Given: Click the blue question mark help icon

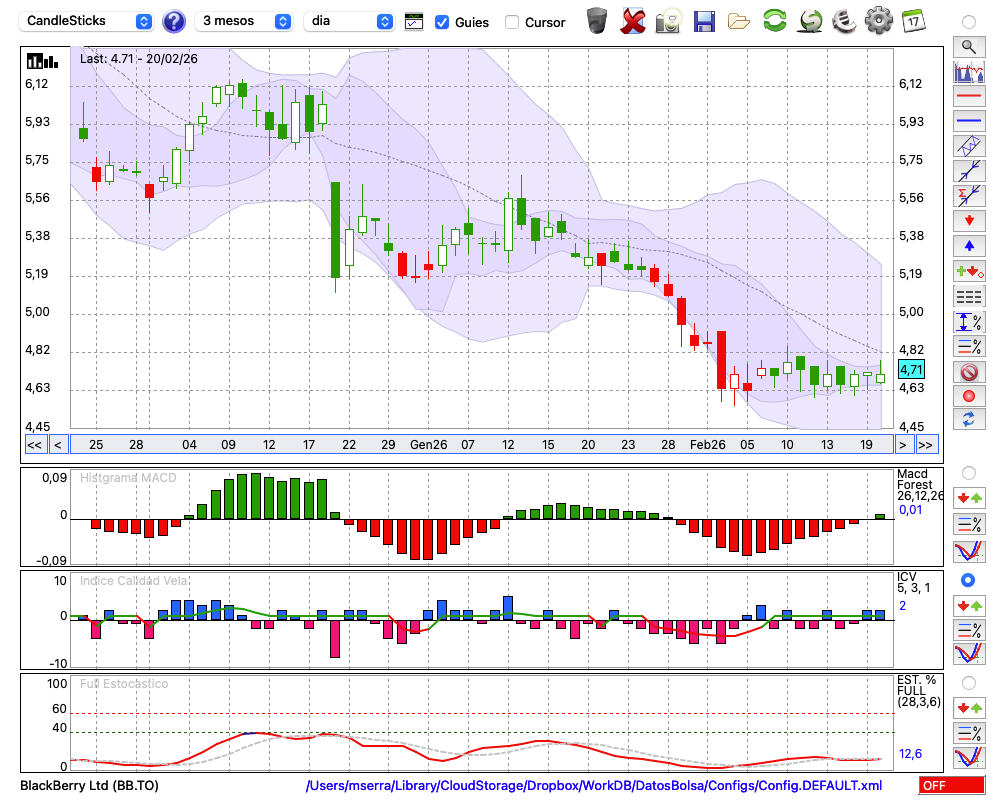Looking at the screenshot, I should 174,21.
